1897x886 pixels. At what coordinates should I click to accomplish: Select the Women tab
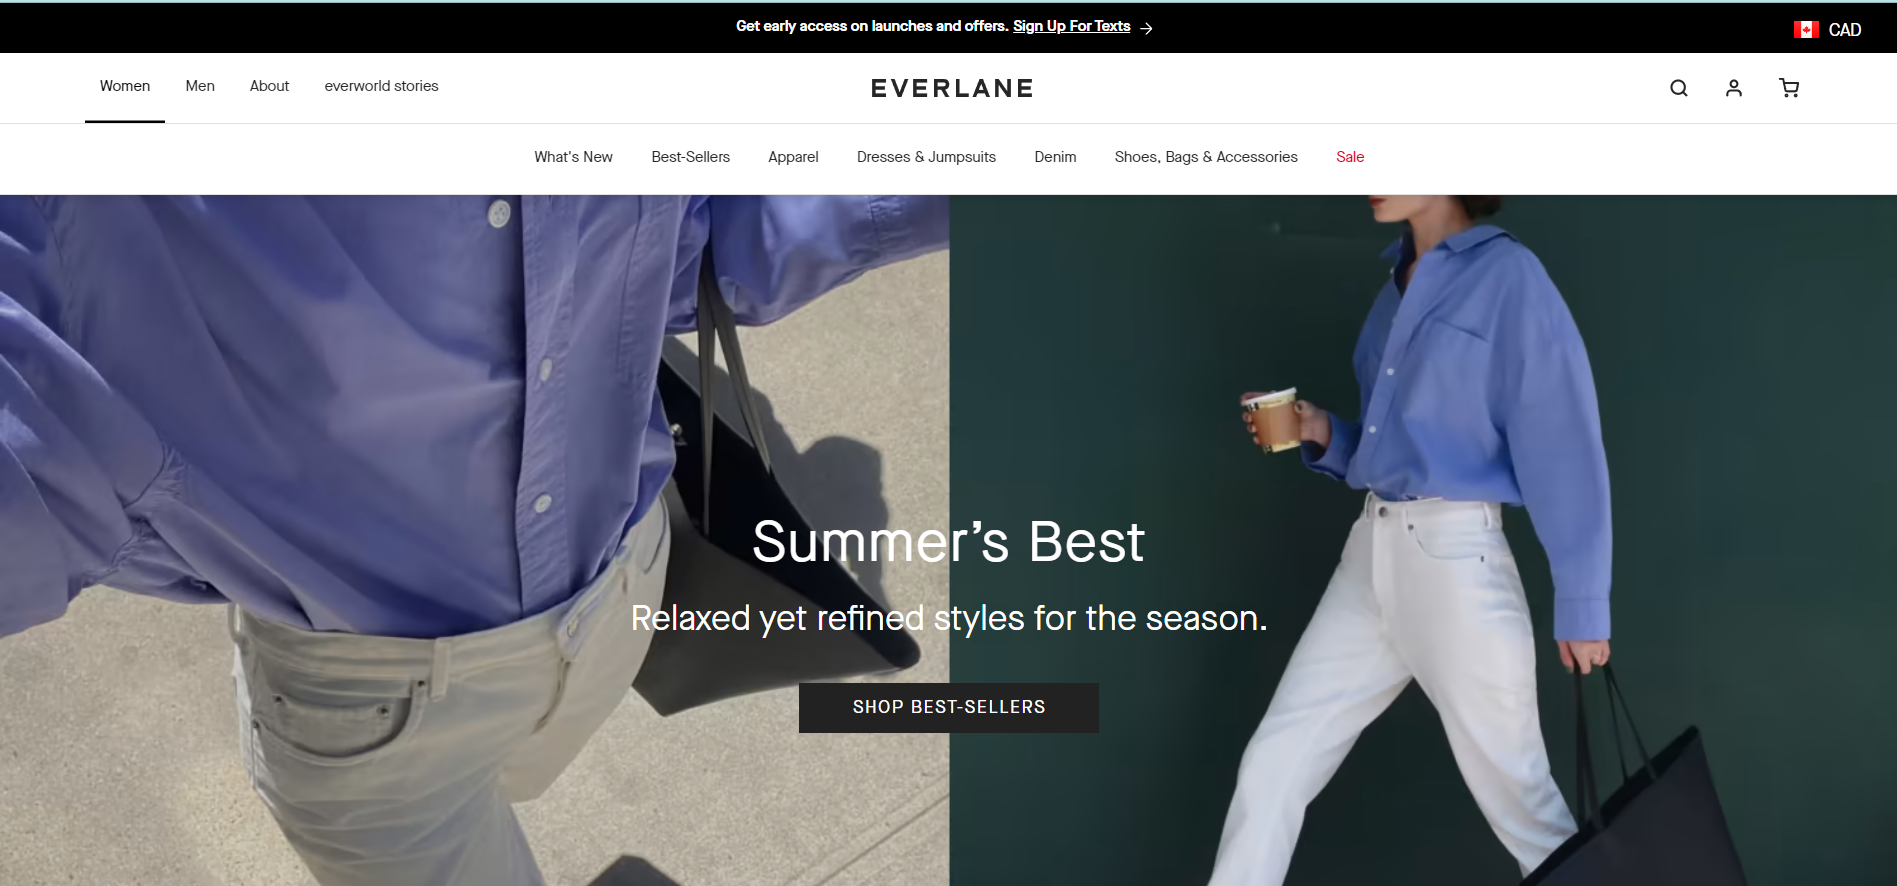click(125, 86)
